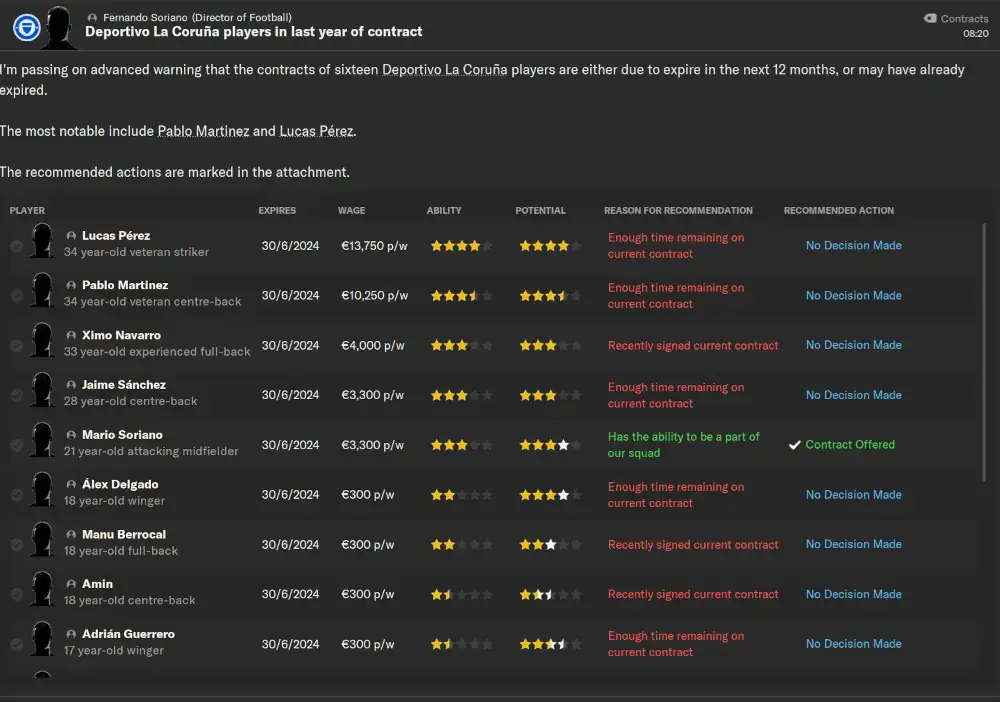
Task: Click the info icon beside Ximo Navarro name
Action: tap(71, 335)
